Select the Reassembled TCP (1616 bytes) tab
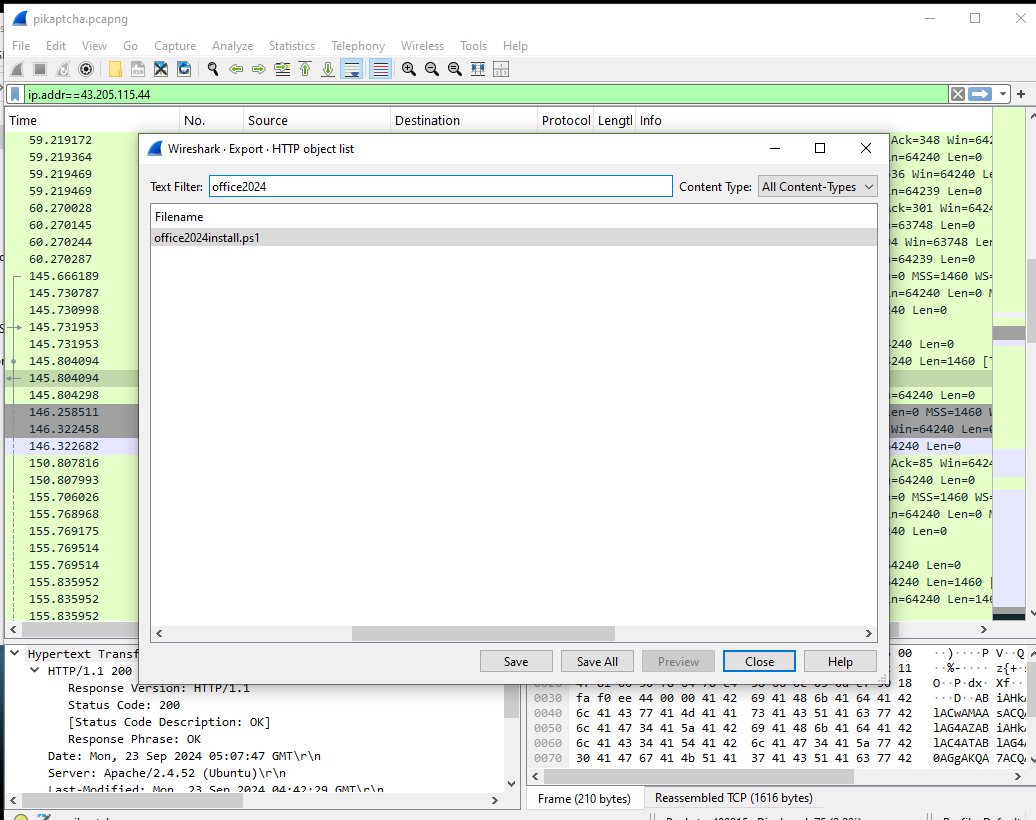Screen dimensions: 1036x820 (733, 798)
